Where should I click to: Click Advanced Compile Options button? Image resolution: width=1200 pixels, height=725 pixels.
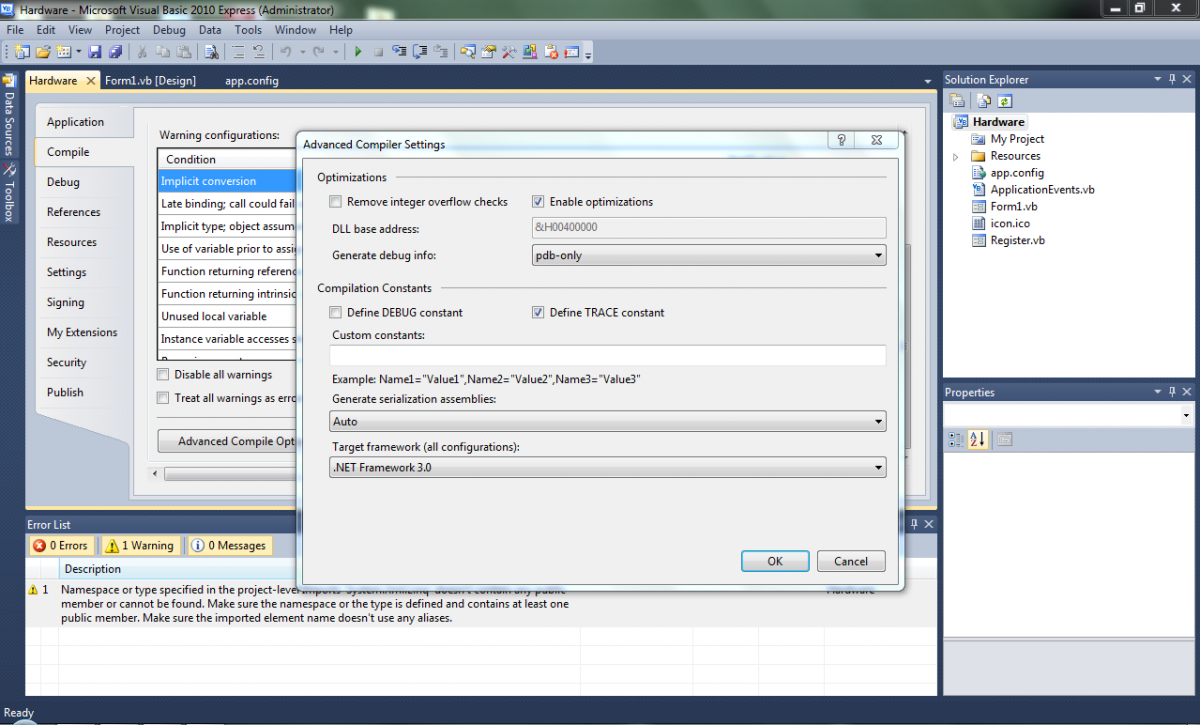229,441
